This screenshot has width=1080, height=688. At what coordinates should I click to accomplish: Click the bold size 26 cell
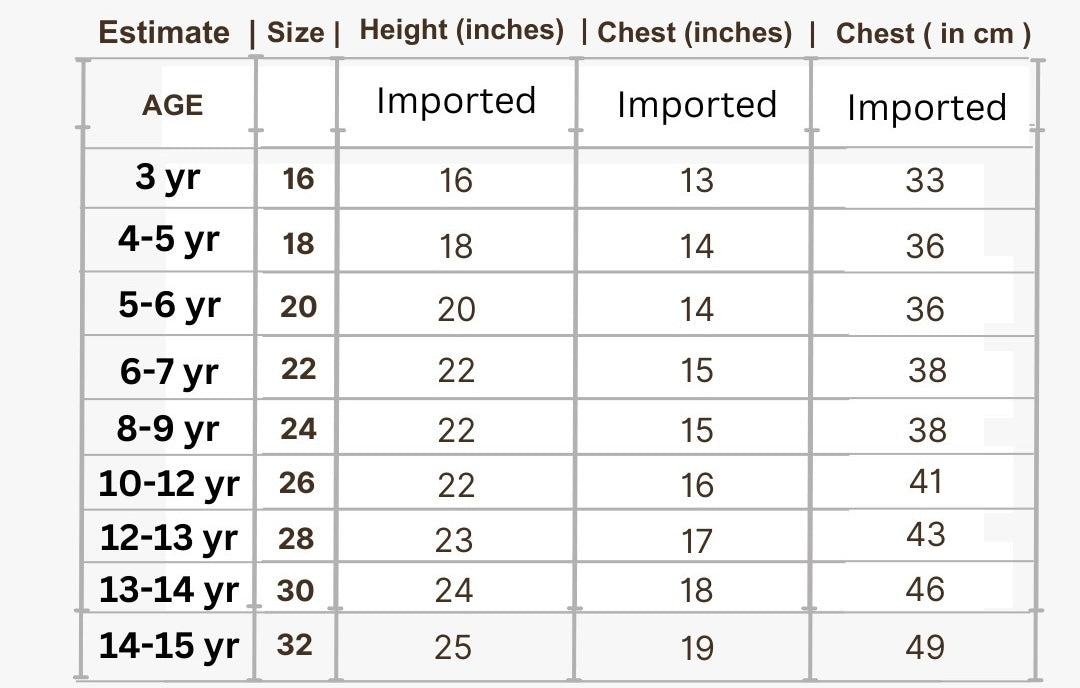click(x=297, y=483)
